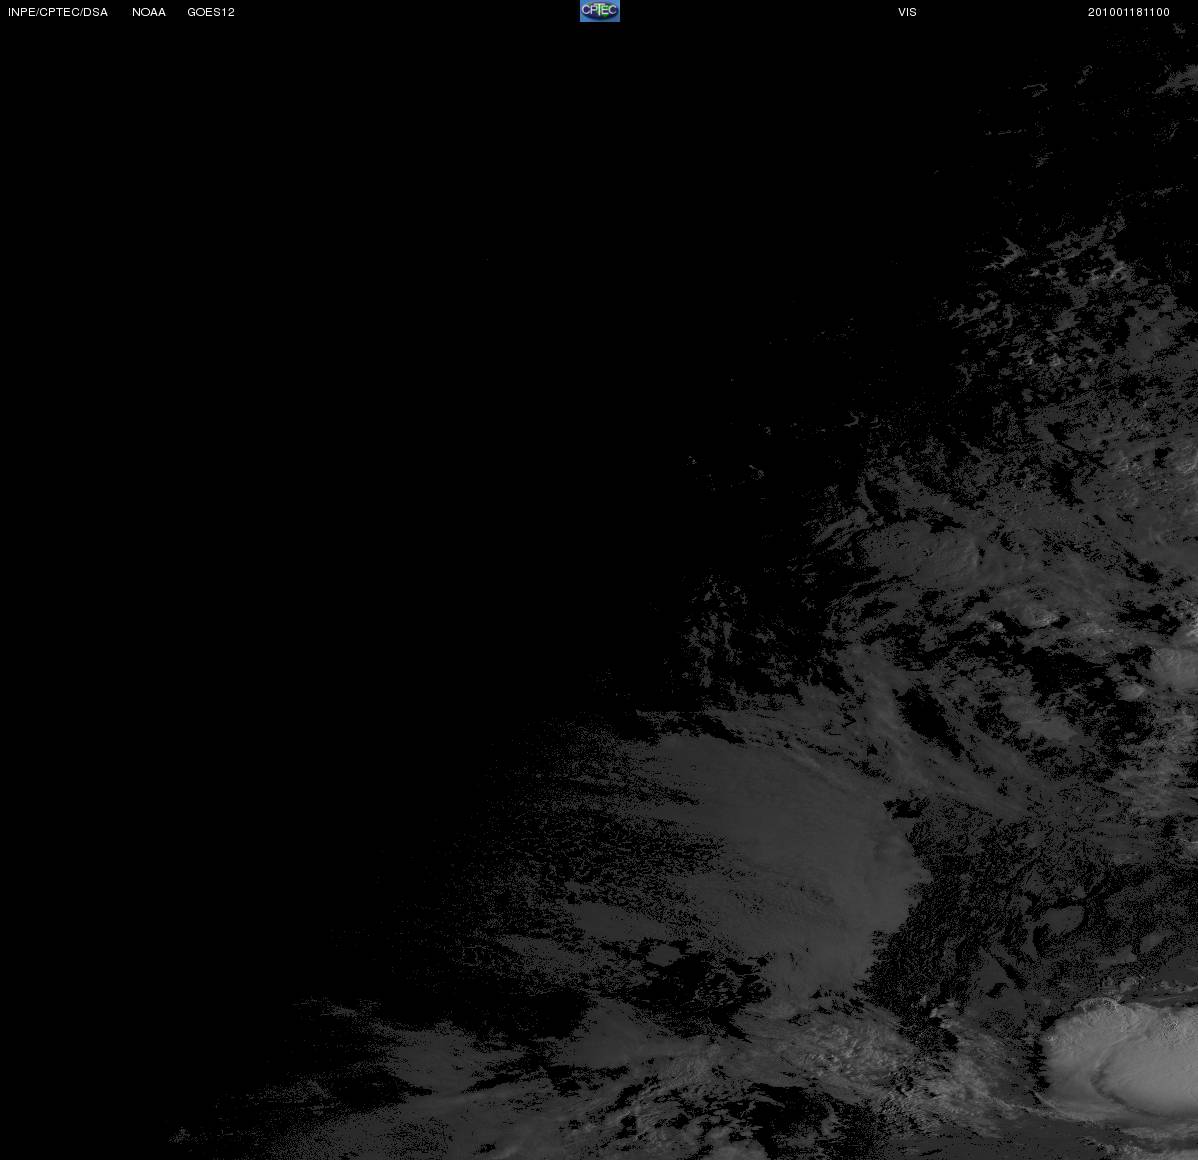Click the 201001181100 timestamp

[x=1129, y=12]
